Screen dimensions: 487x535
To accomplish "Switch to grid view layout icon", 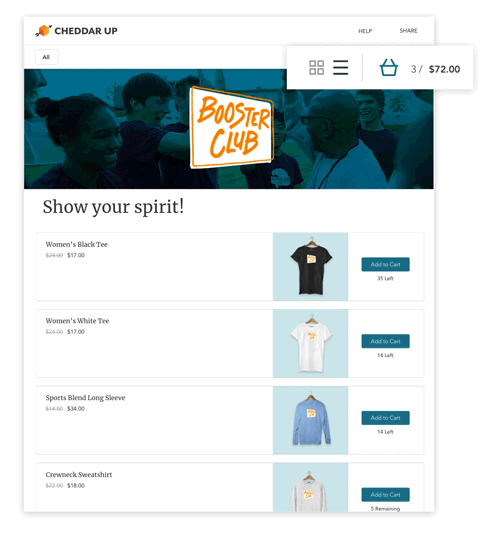I will point(316,68).
